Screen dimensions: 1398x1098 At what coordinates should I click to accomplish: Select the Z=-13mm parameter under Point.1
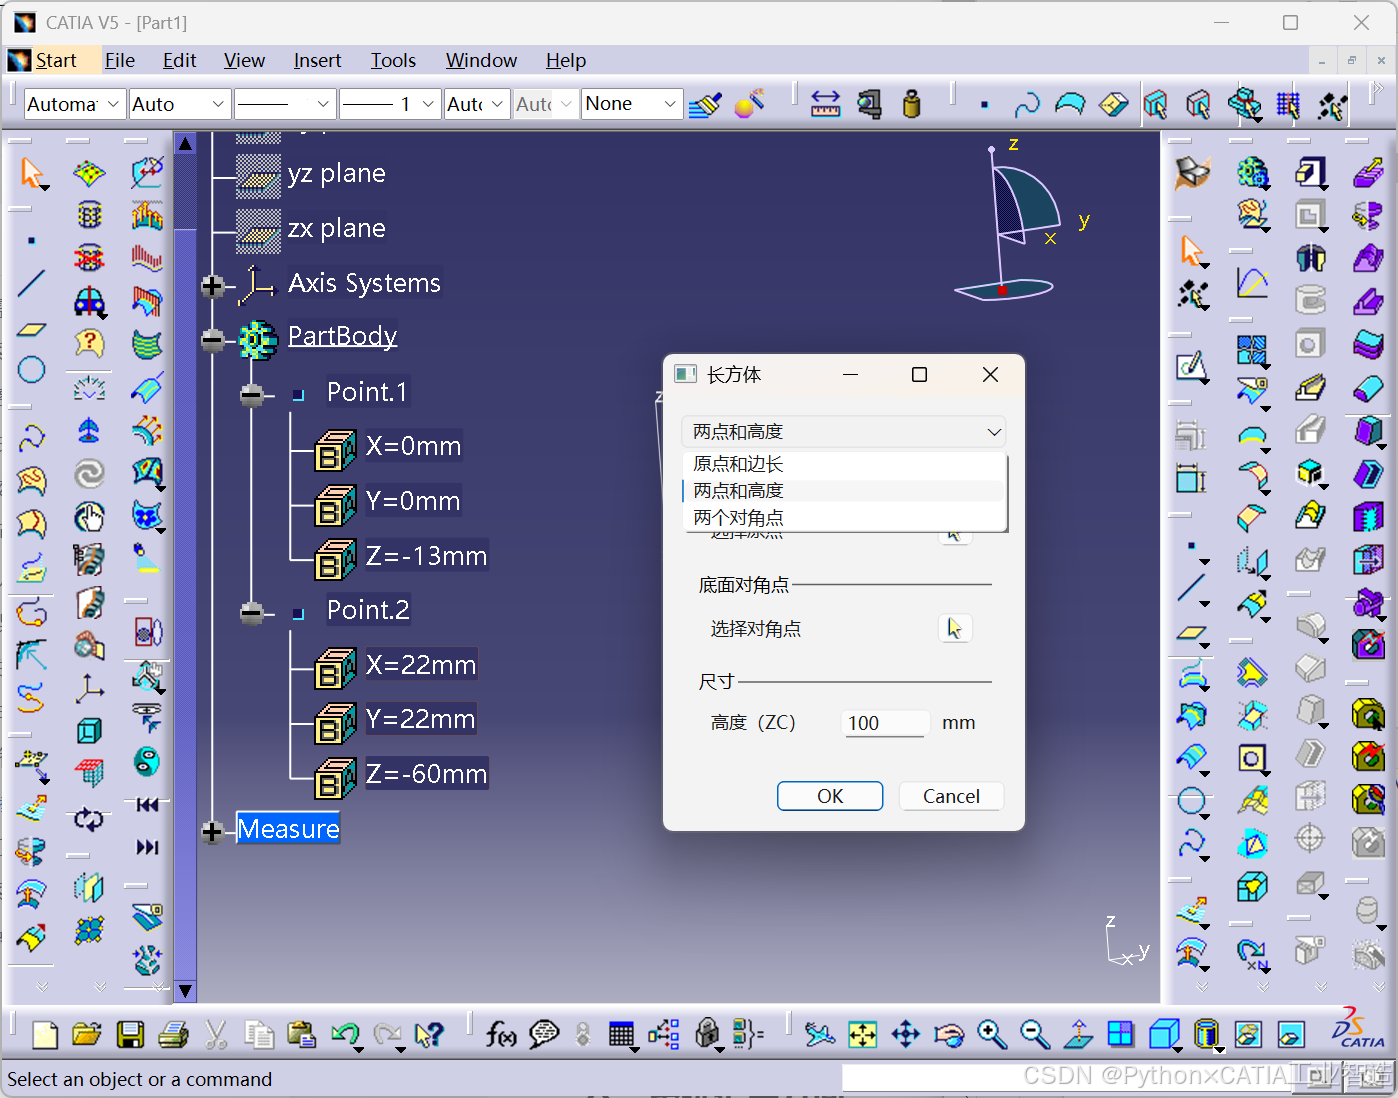tap(426, 556)
